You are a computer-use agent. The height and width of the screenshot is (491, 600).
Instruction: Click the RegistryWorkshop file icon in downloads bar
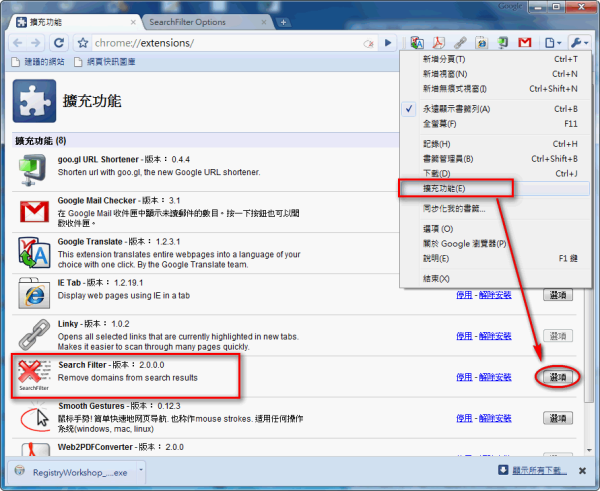[x=20, y=470]
